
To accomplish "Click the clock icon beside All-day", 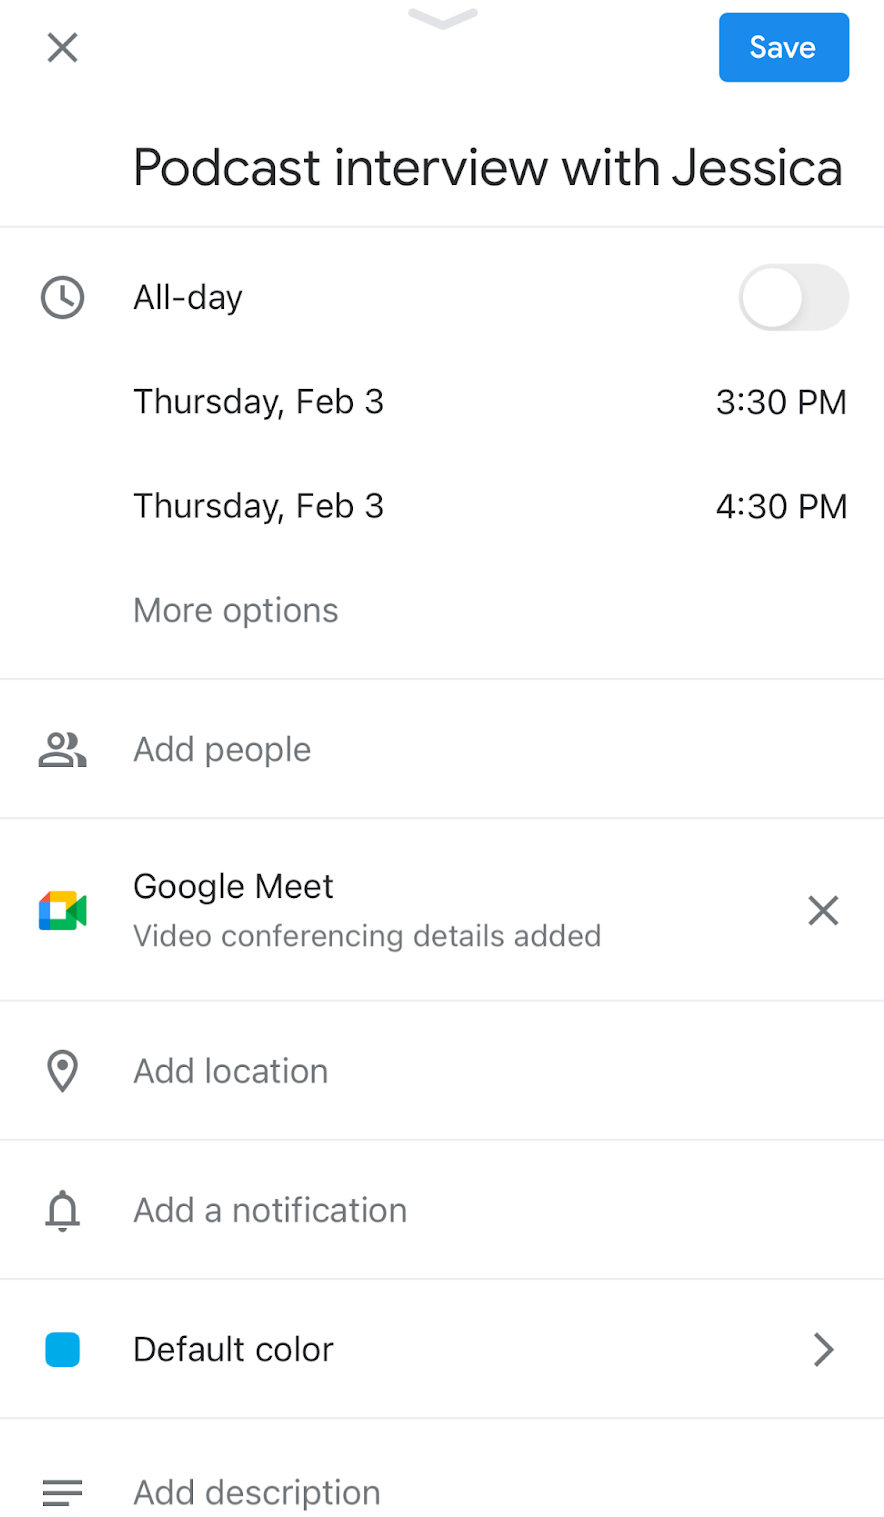I will [62, 298].
